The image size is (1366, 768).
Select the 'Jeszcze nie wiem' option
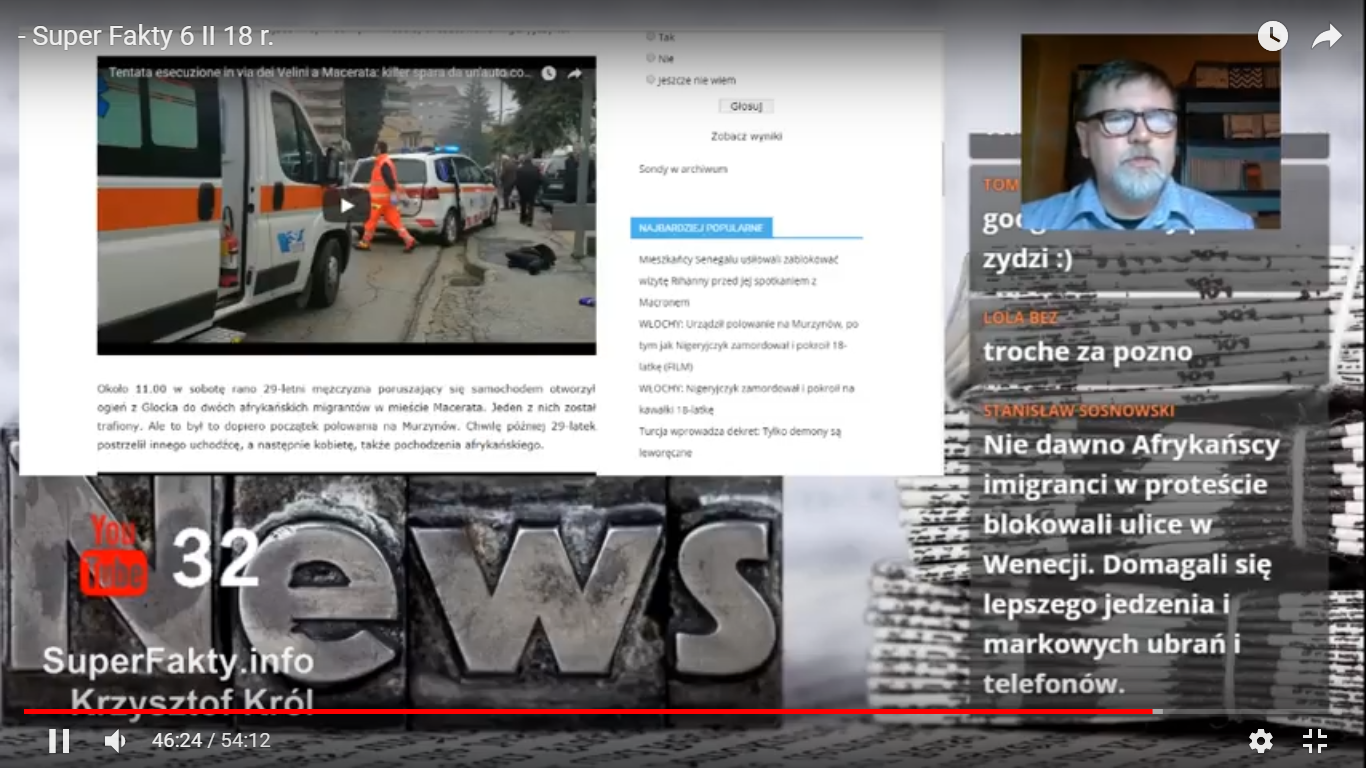[x=651, y=79]
